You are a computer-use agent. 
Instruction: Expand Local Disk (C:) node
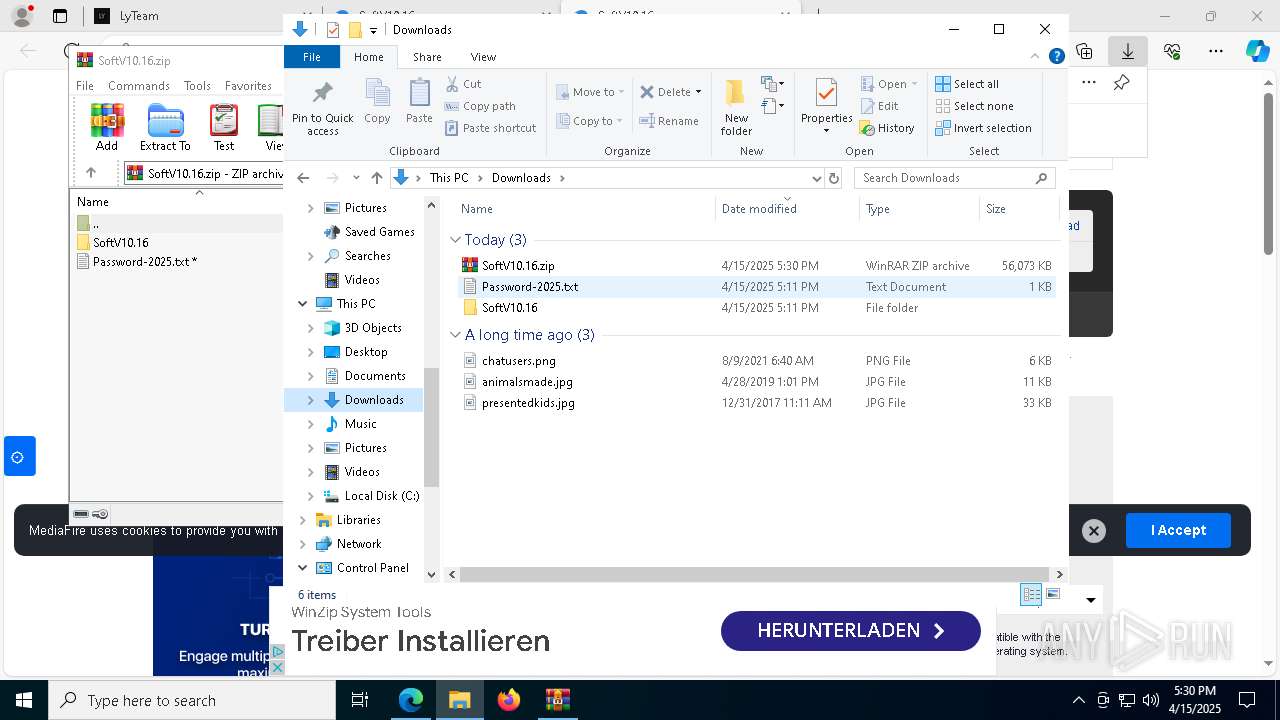(310, 496)
